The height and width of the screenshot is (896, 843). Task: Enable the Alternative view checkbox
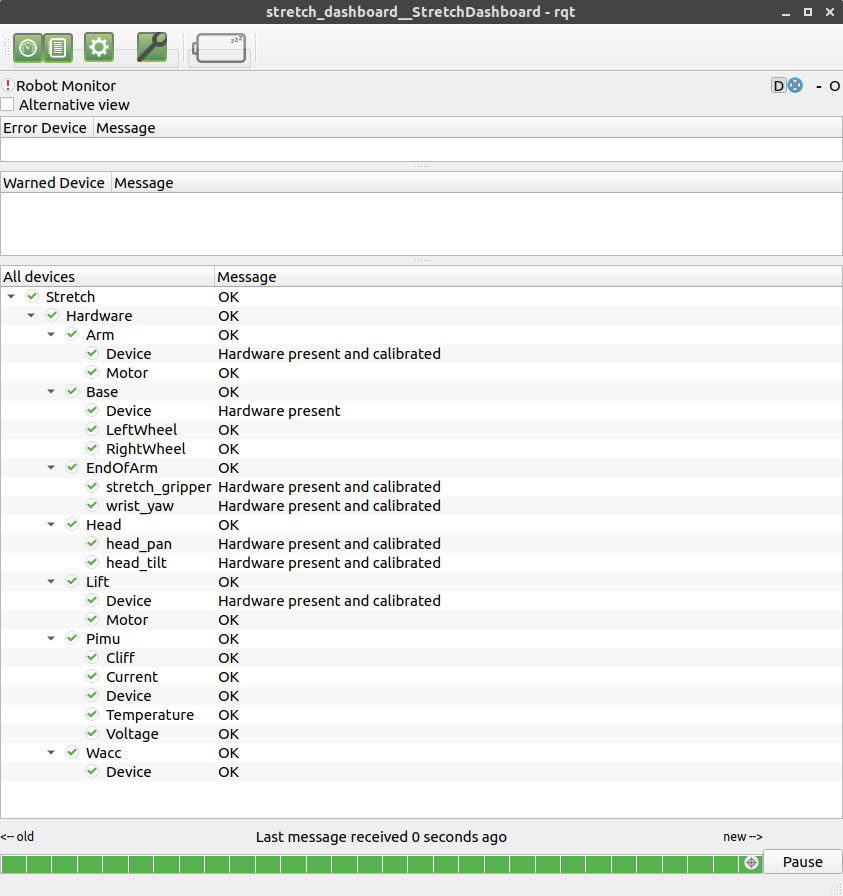[7, 105]
